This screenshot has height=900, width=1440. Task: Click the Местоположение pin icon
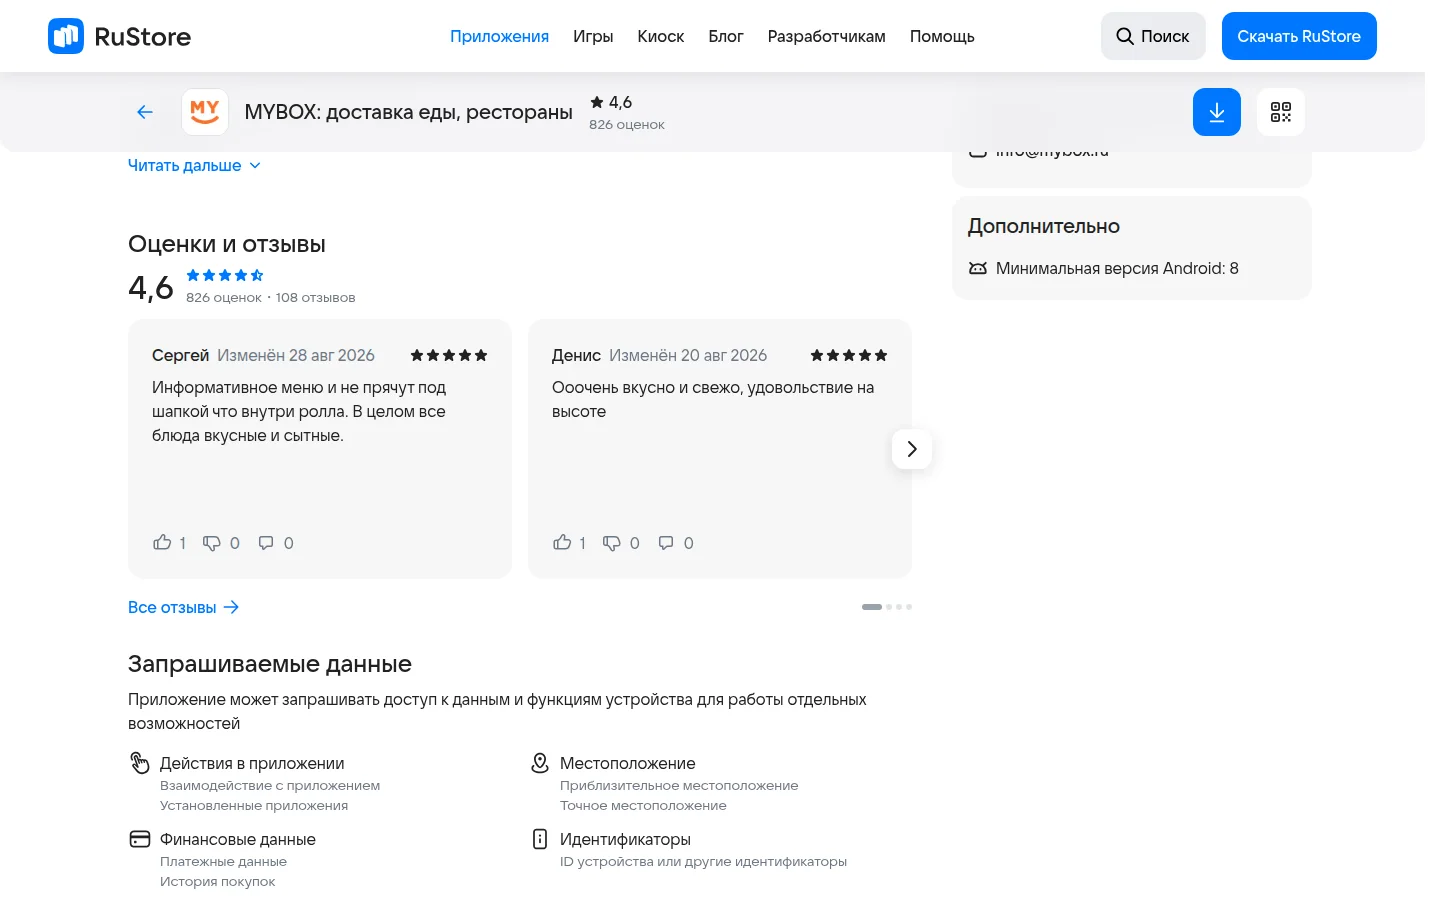point(540,763)
